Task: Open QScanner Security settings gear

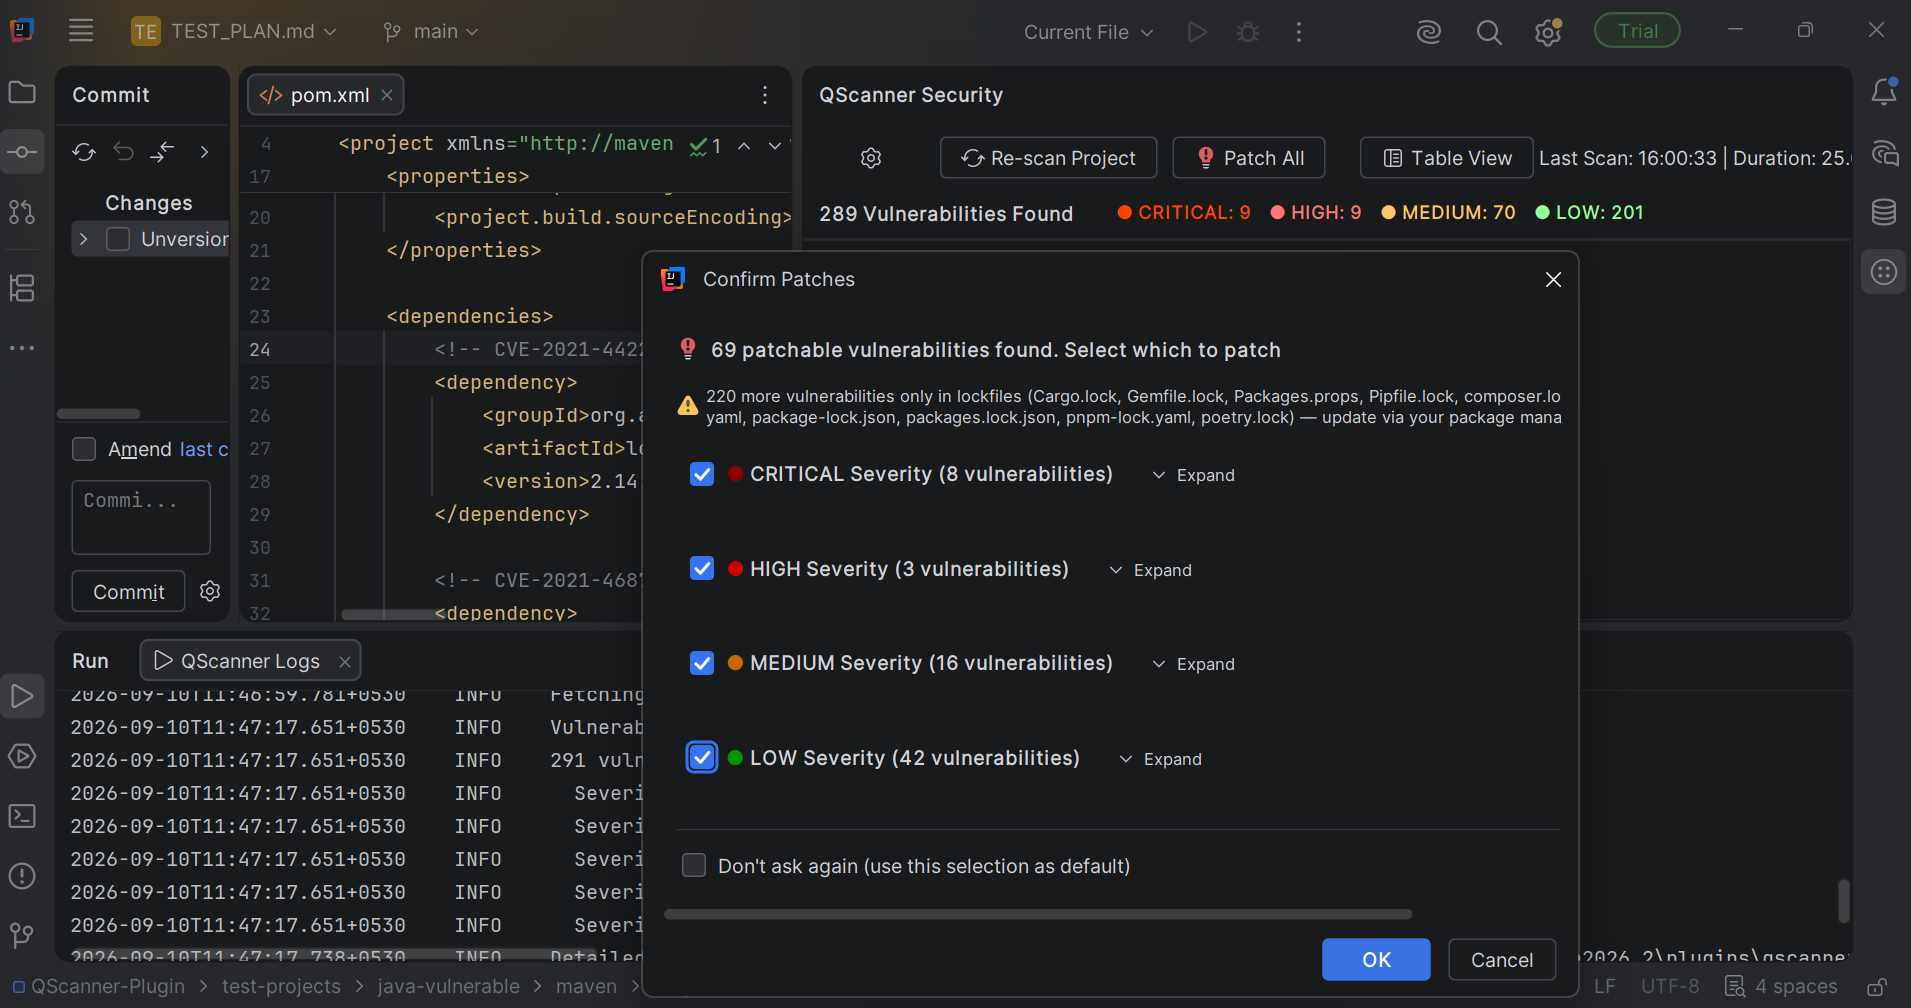Action: [871, 158]
